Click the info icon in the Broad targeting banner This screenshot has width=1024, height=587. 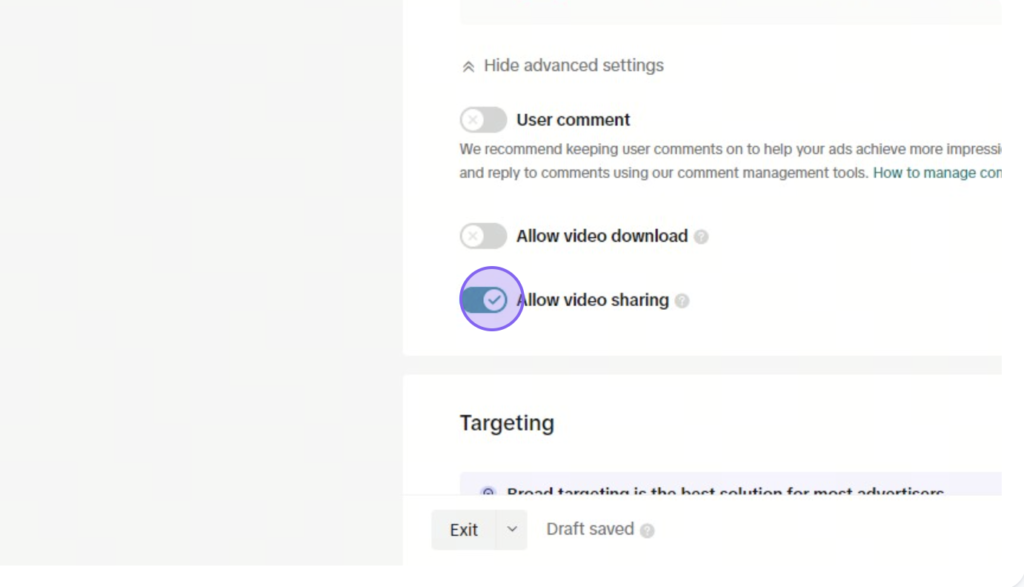pyautogui.click(x=488, y=492)
